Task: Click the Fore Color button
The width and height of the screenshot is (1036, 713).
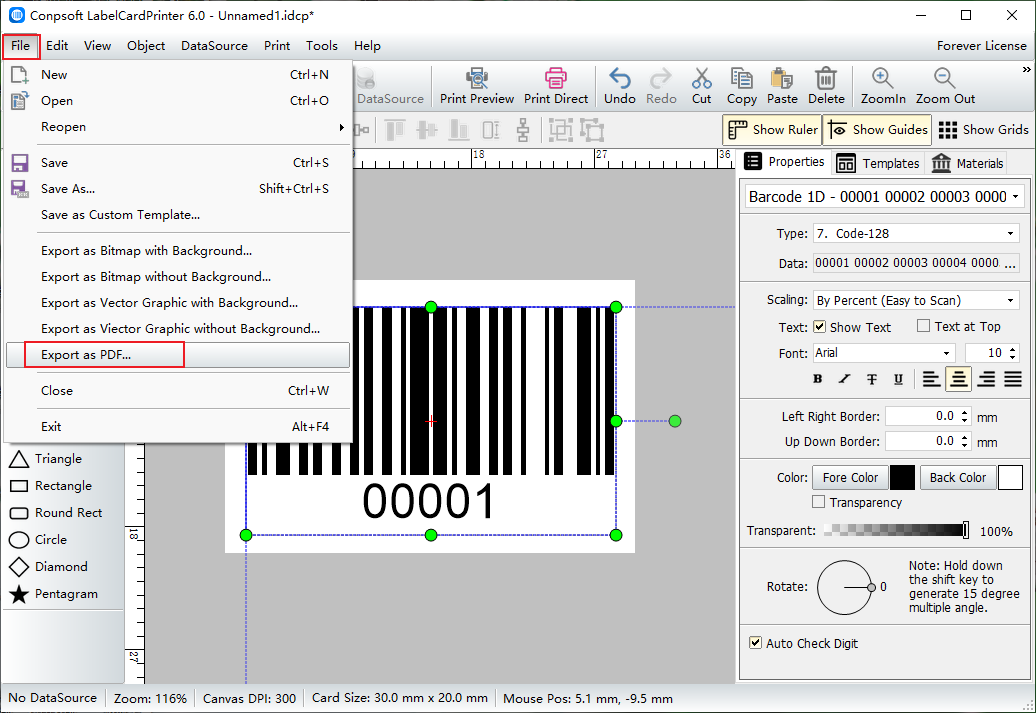Action: (x=850, y=478)
